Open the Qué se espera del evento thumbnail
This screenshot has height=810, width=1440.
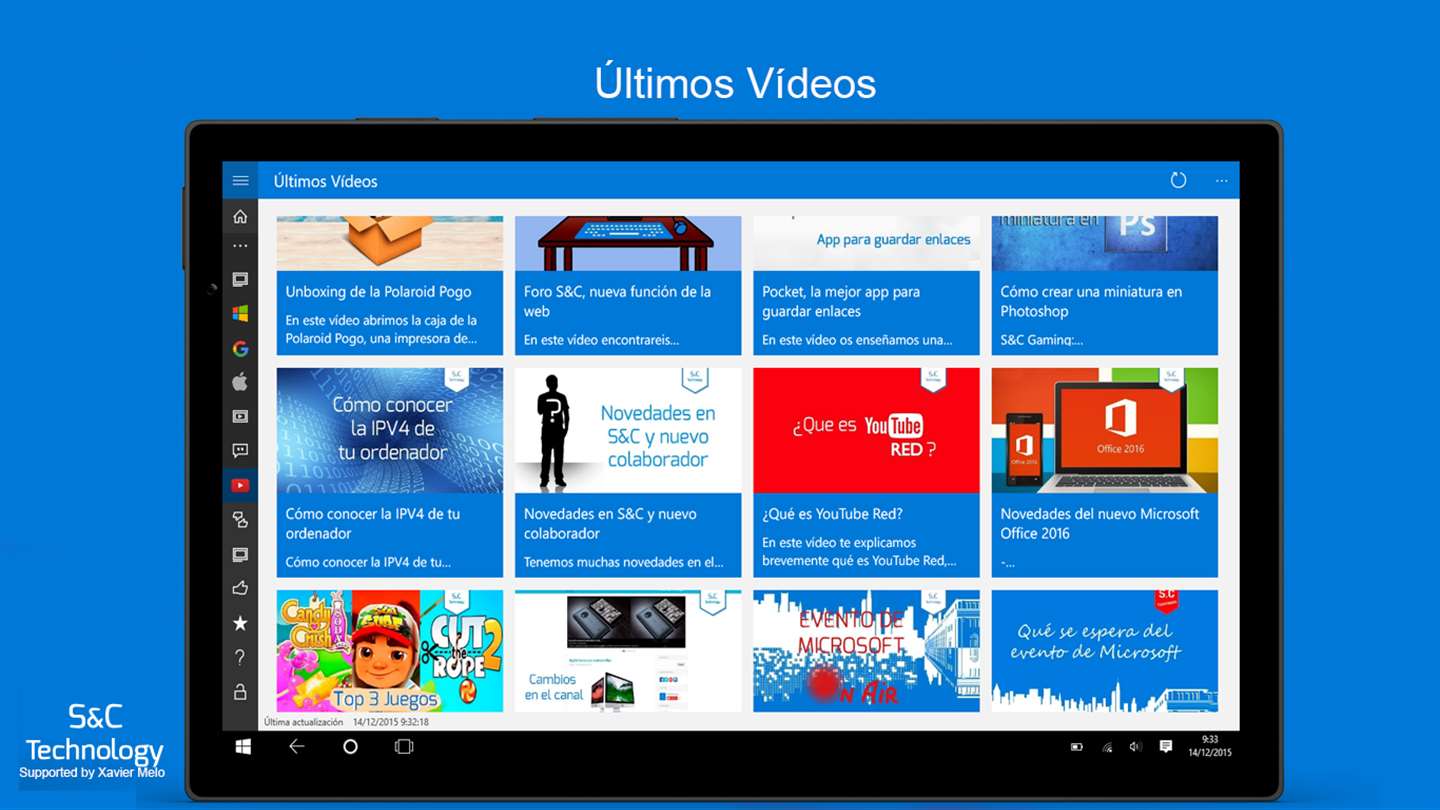1105,651
